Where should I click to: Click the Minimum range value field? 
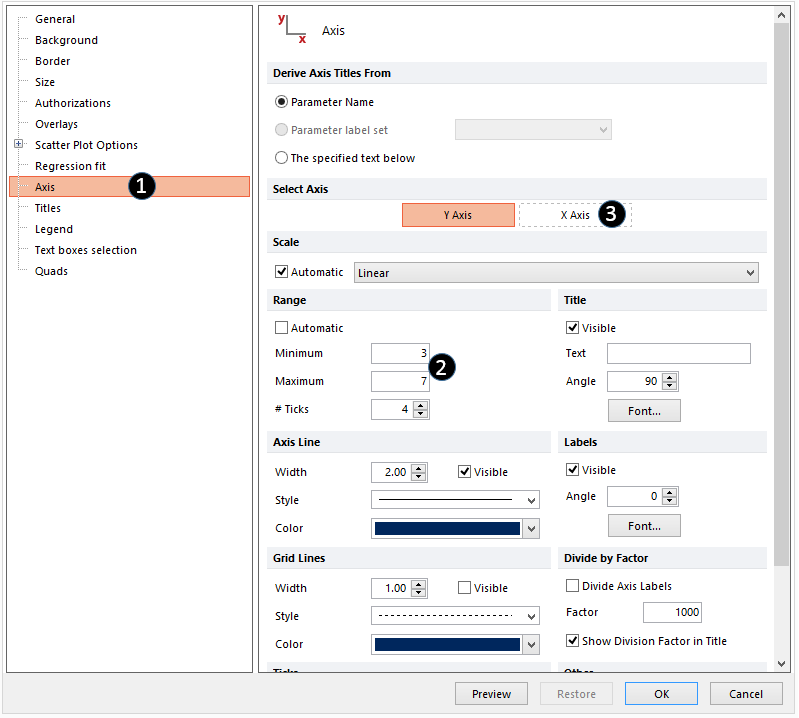400,353
